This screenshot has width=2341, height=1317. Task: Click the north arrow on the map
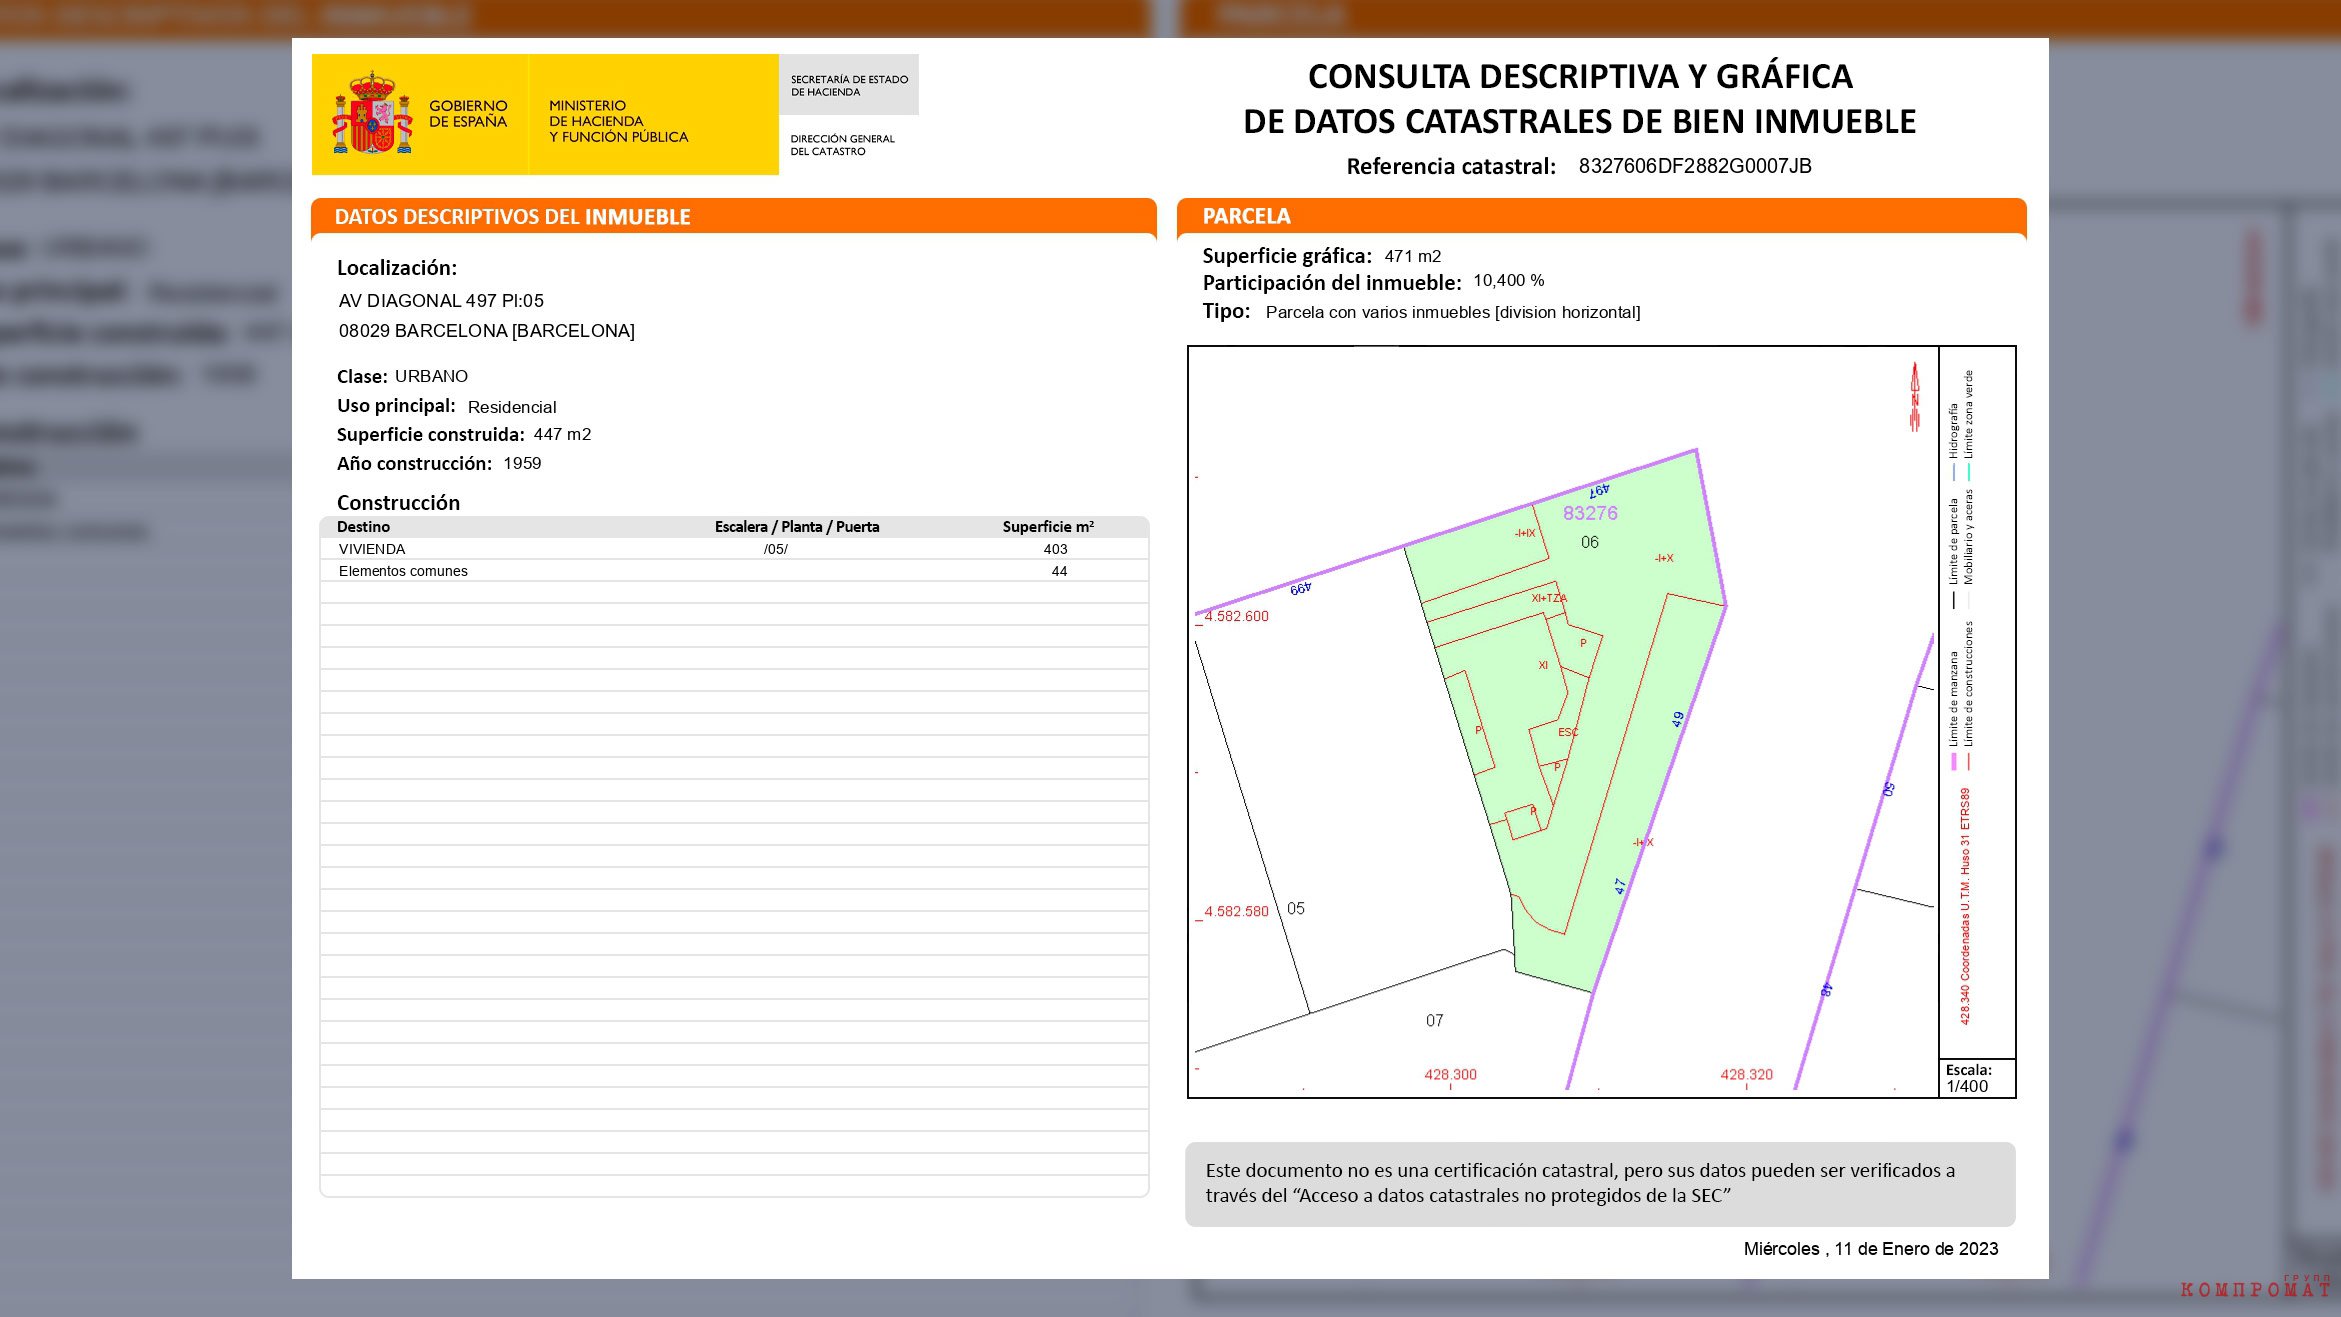click(1915, 397)
